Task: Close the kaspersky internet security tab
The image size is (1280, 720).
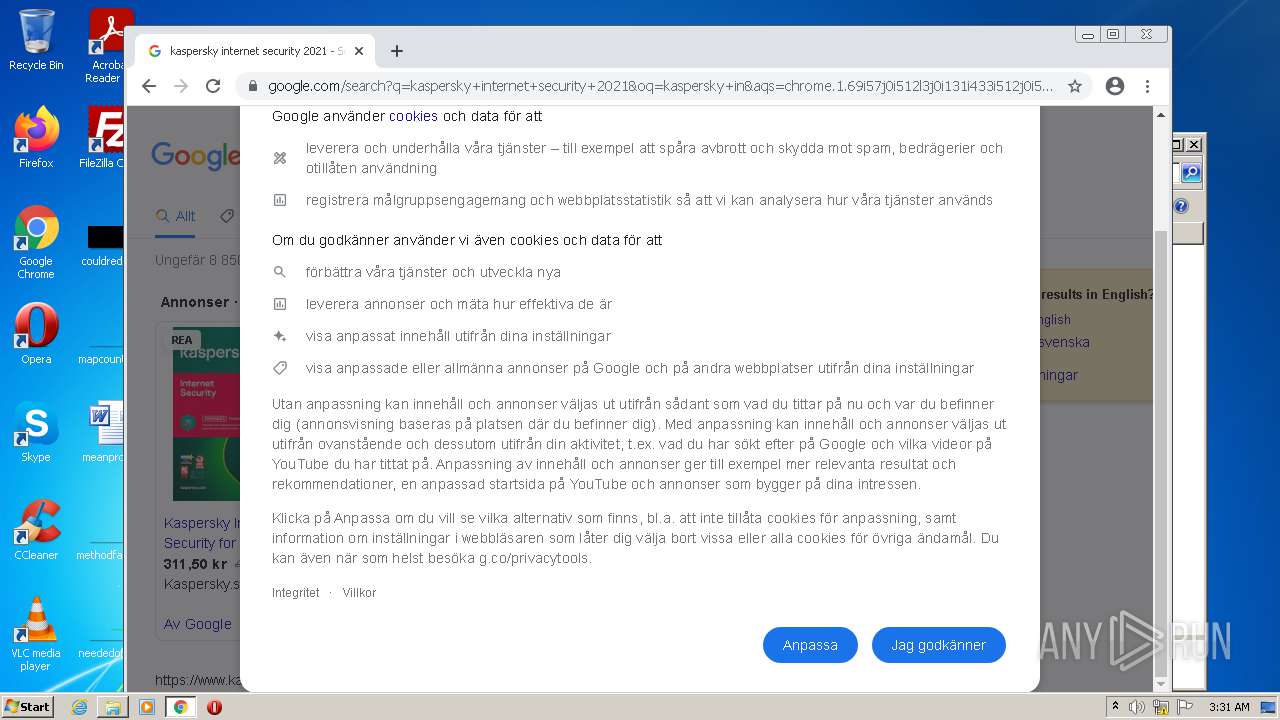Action: 359,51
